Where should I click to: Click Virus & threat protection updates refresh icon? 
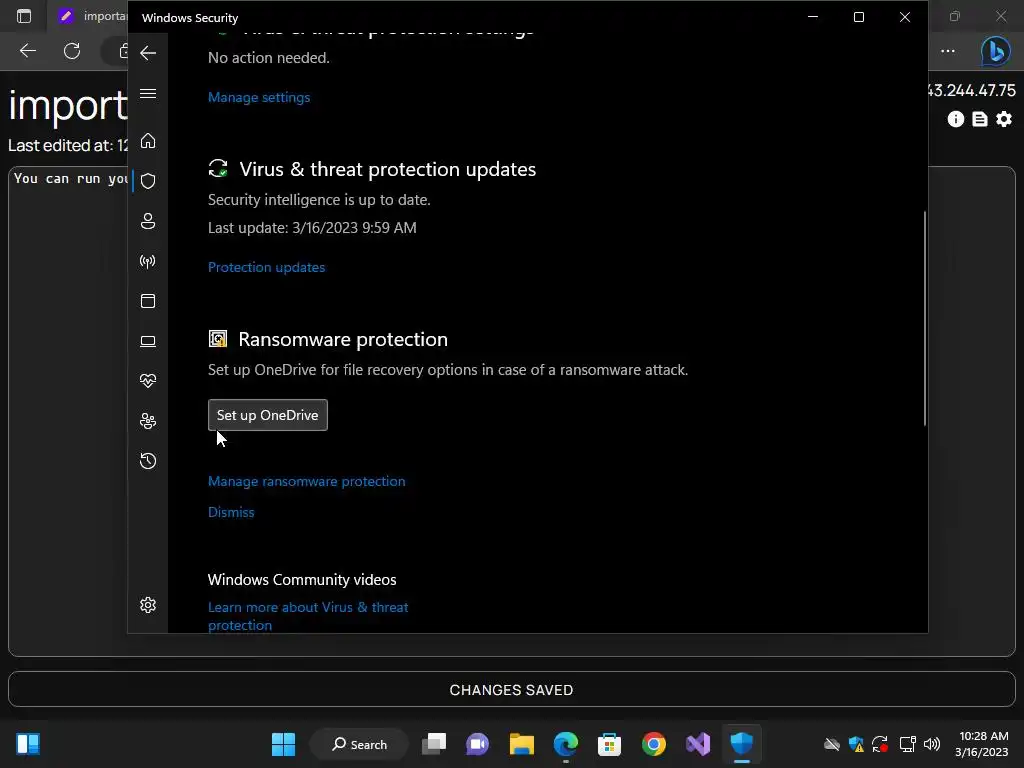[x=217, y=168]
